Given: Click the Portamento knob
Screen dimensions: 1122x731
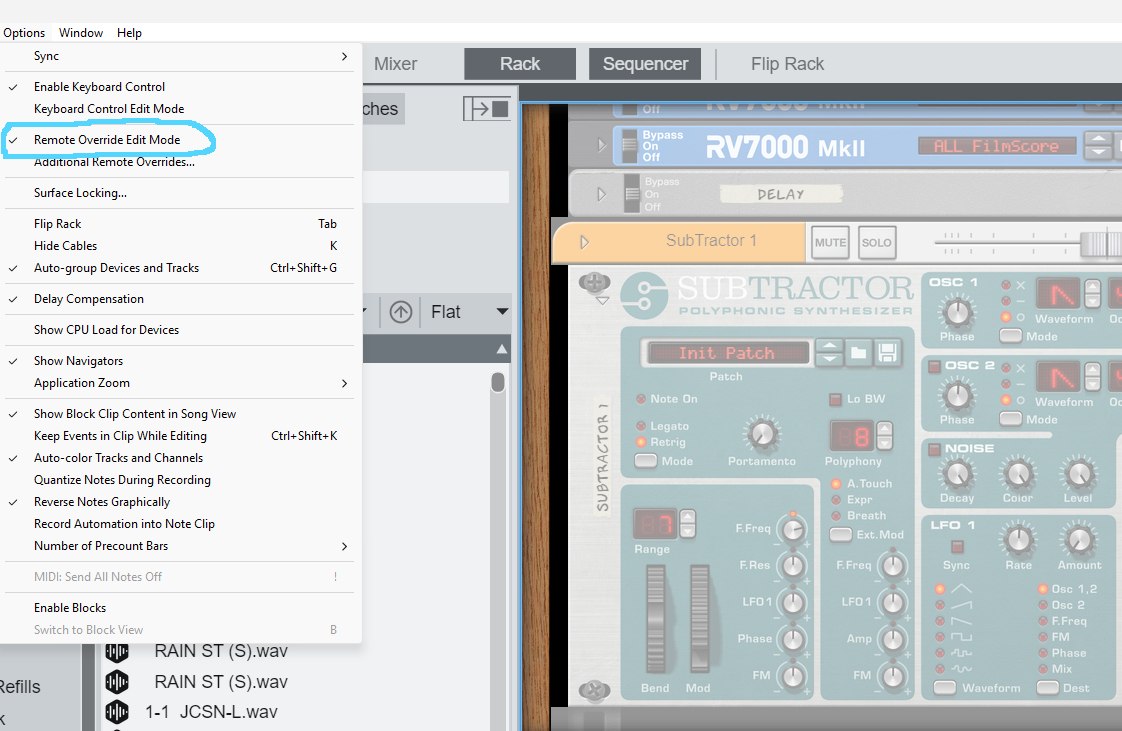Looking at the screenshot, I should [x=762, y=433].
